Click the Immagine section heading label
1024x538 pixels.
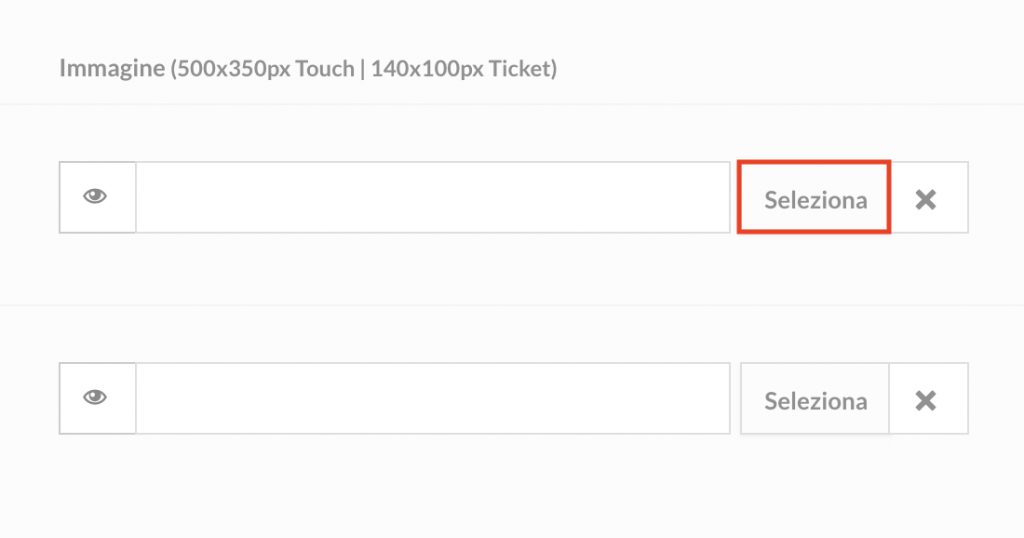point(308,69)
